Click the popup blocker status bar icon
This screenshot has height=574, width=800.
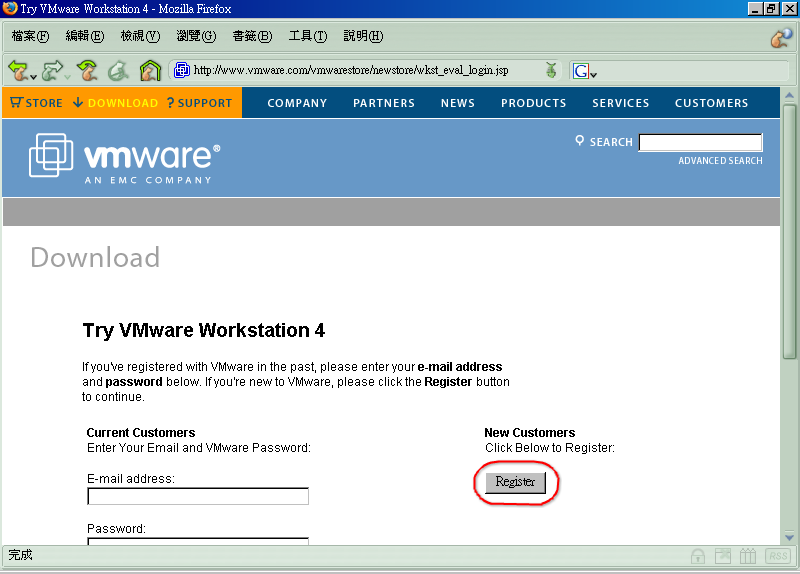(722, 556)
